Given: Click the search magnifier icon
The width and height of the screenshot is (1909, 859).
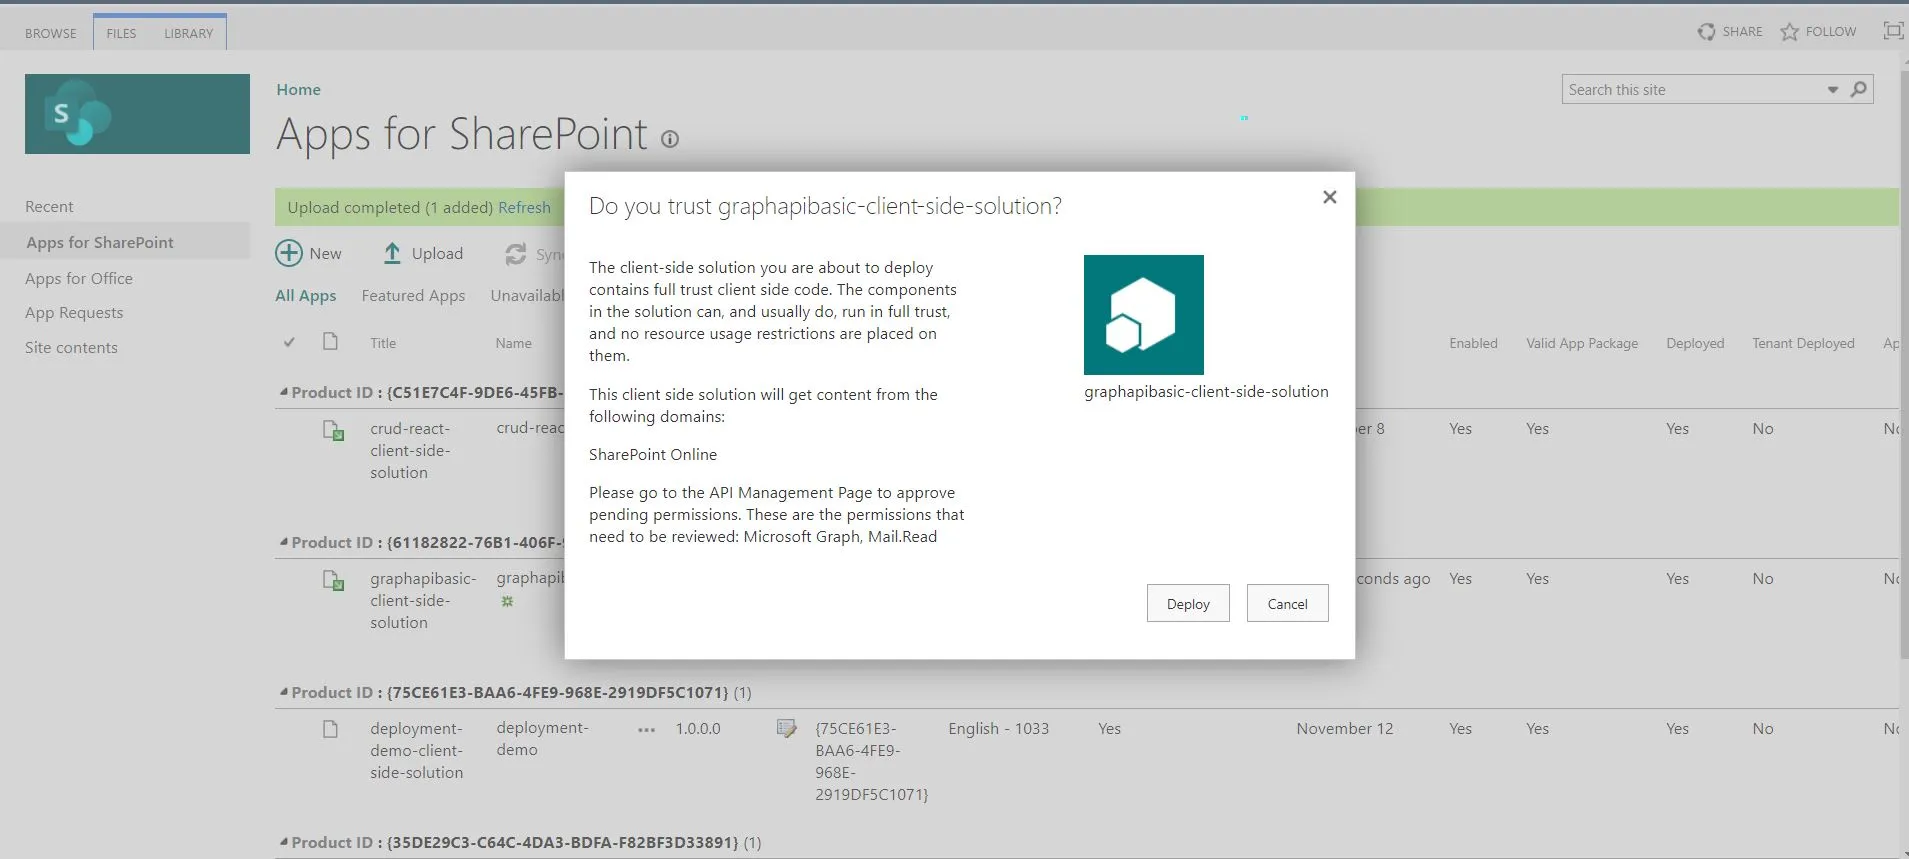Looking at the screenshot, I should [1859, 89].
